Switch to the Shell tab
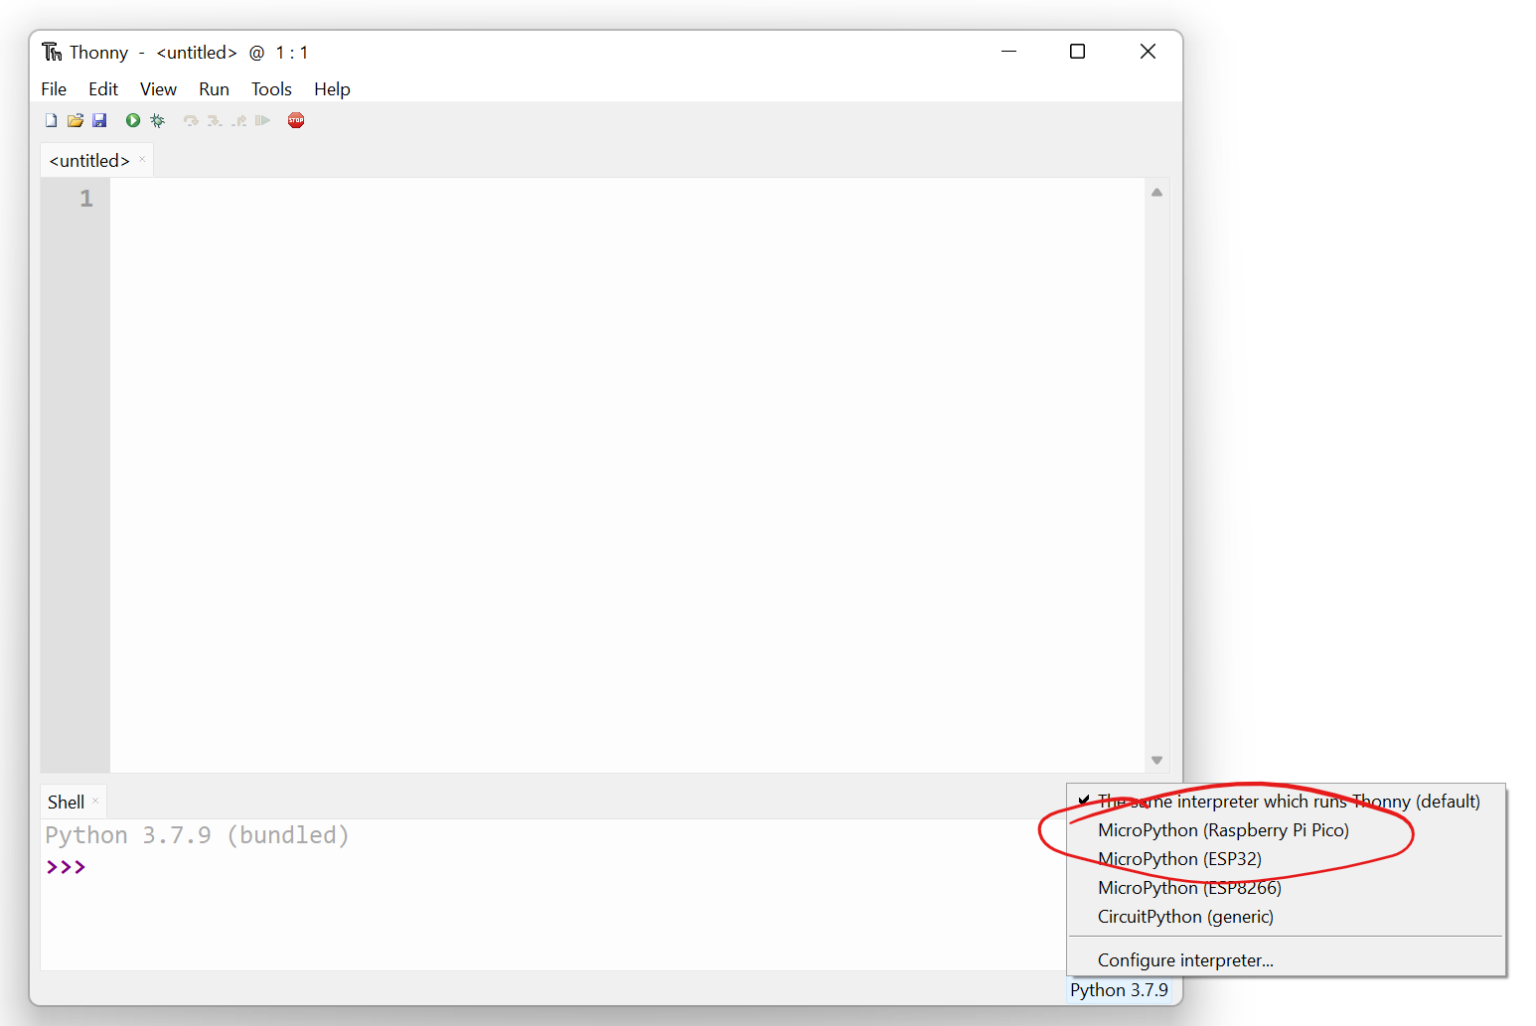Screen dimensions: 1536x1026 [x=64, y=801]
